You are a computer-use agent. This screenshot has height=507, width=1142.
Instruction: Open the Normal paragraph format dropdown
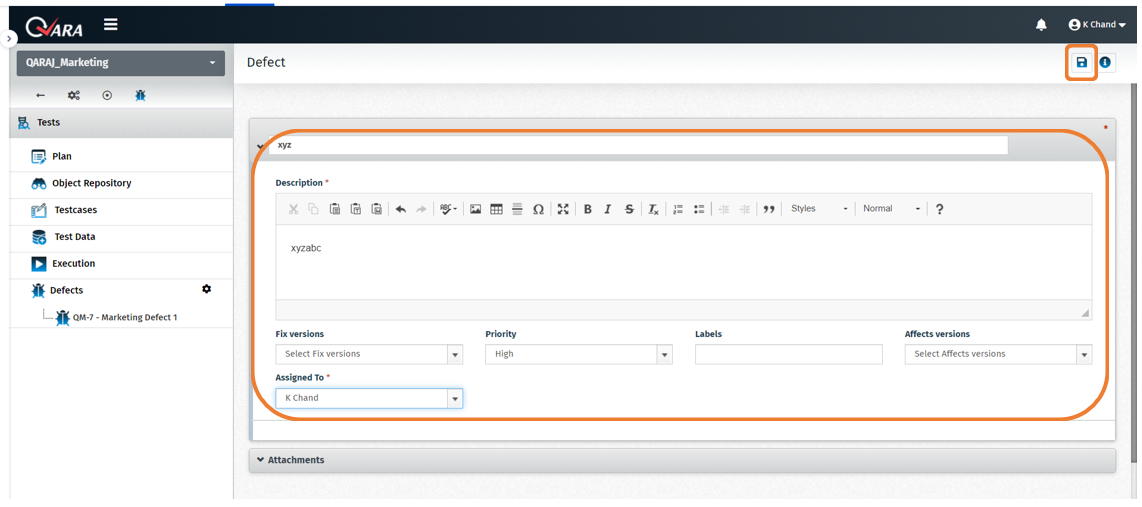(x=891, y=209)
